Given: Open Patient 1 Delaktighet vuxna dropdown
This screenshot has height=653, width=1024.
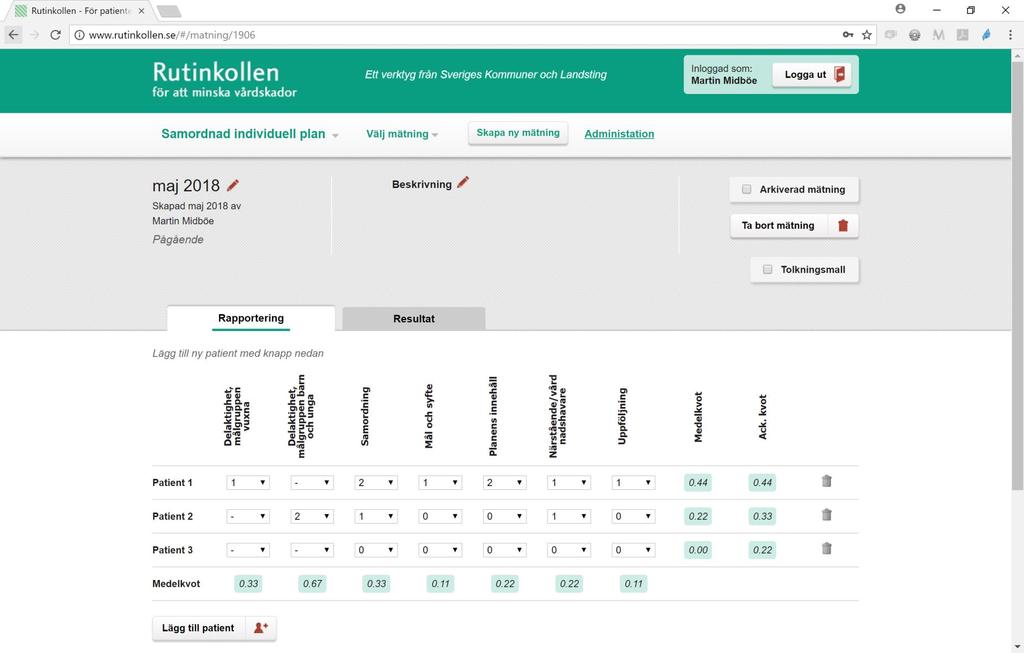Looking at the screenshot, I should pyautogui.click(x=248, y=483).
